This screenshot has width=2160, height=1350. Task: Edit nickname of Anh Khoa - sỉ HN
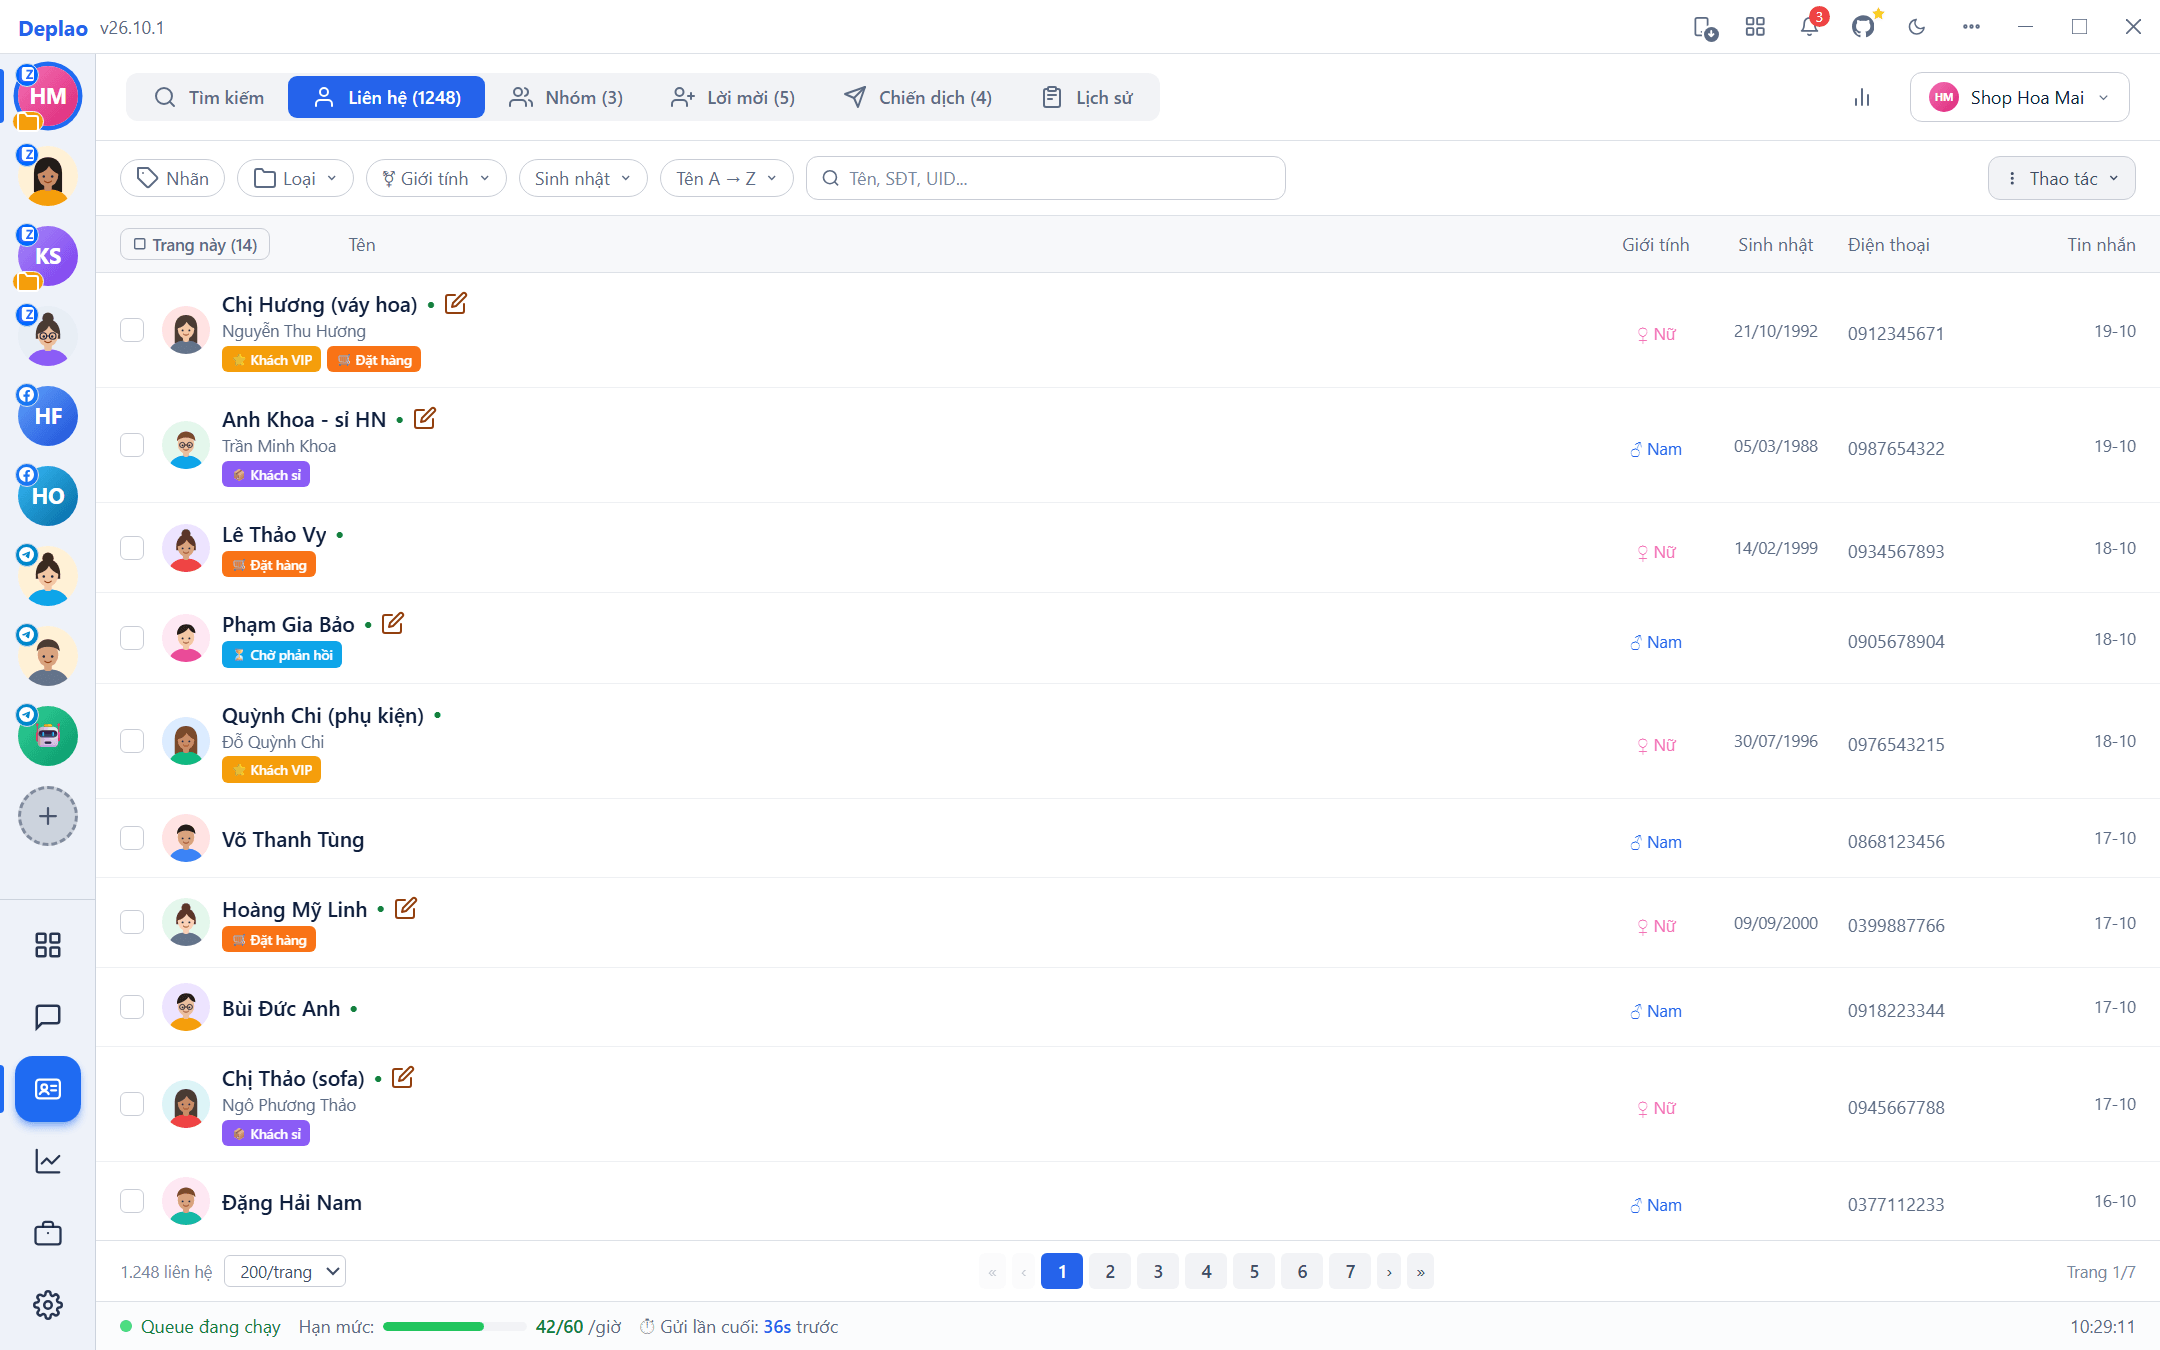(x=425, y=418)
